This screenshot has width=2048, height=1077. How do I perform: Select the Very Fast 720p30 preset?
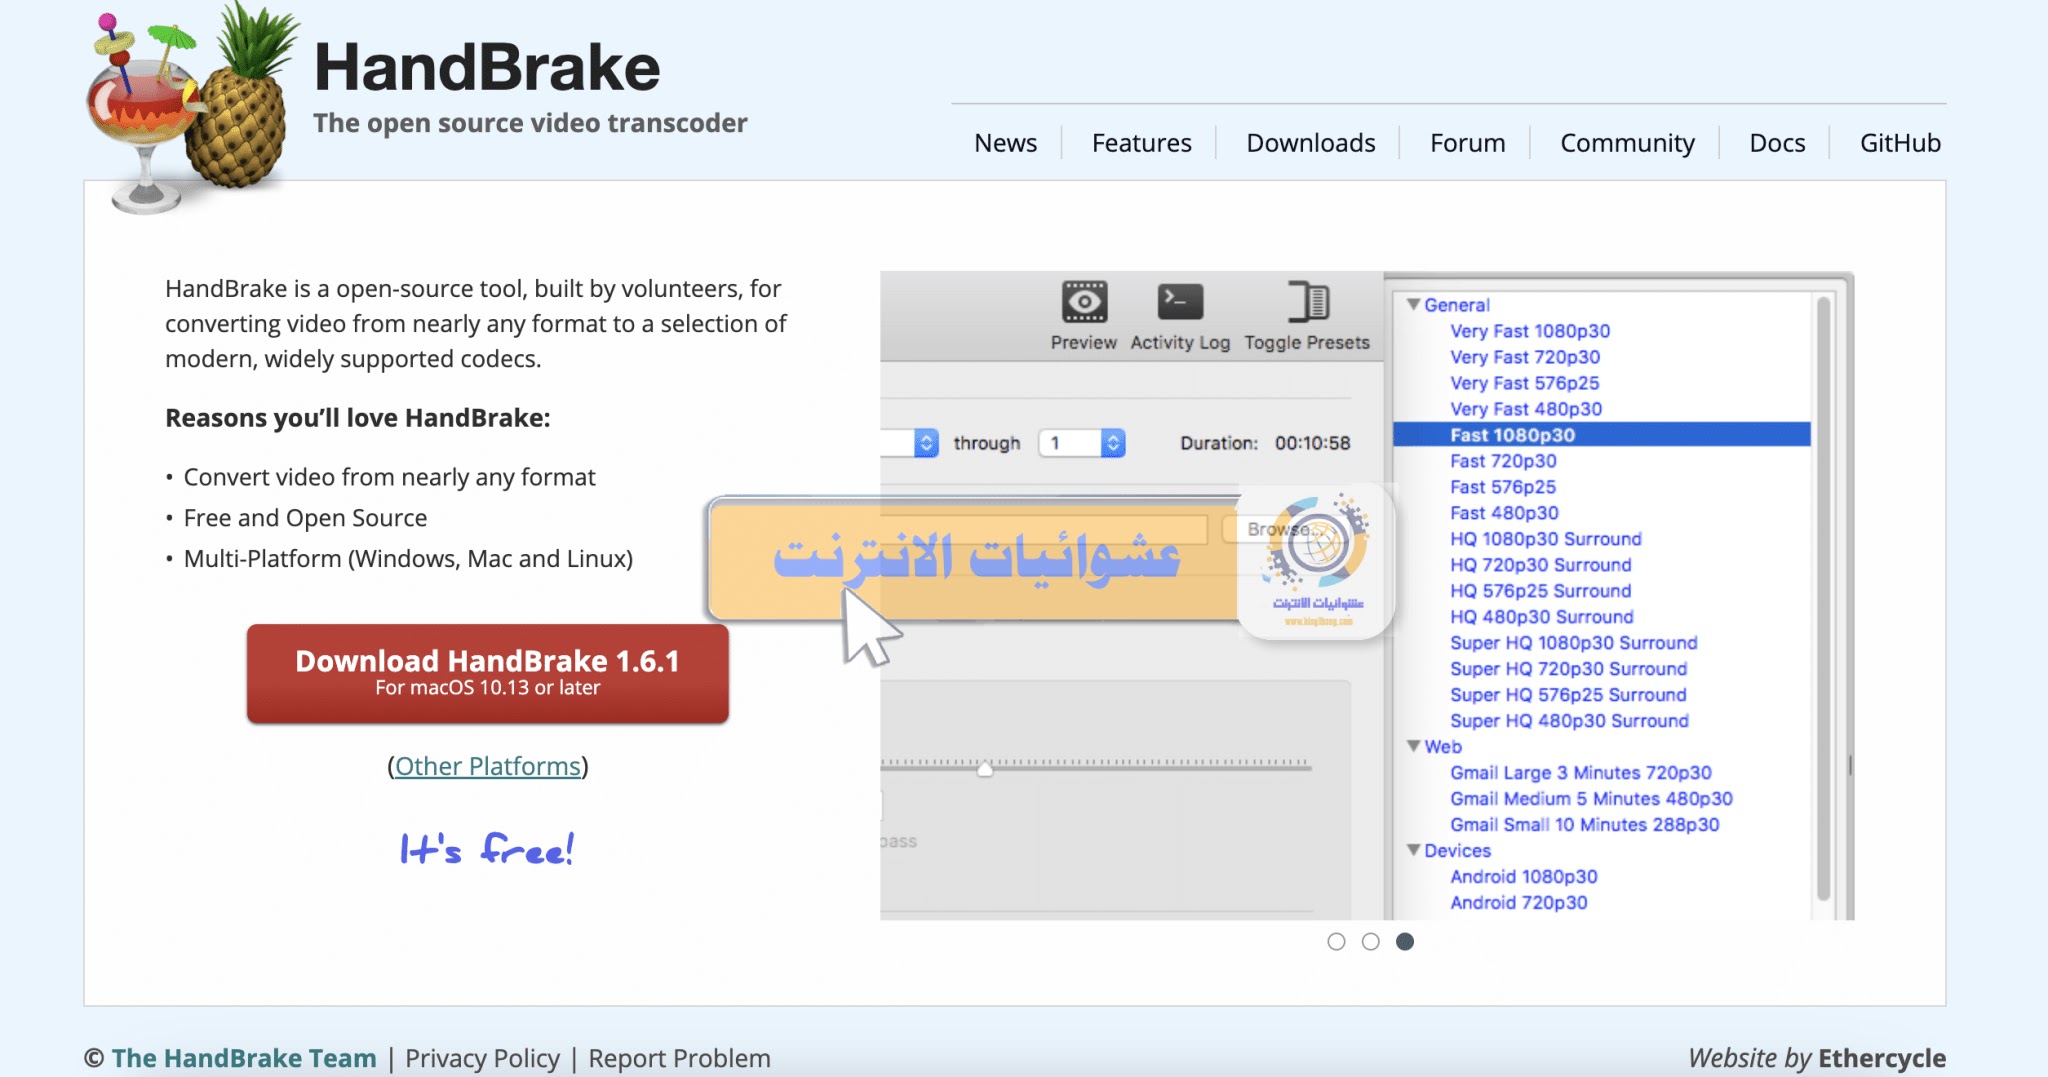coord(1525,357)
